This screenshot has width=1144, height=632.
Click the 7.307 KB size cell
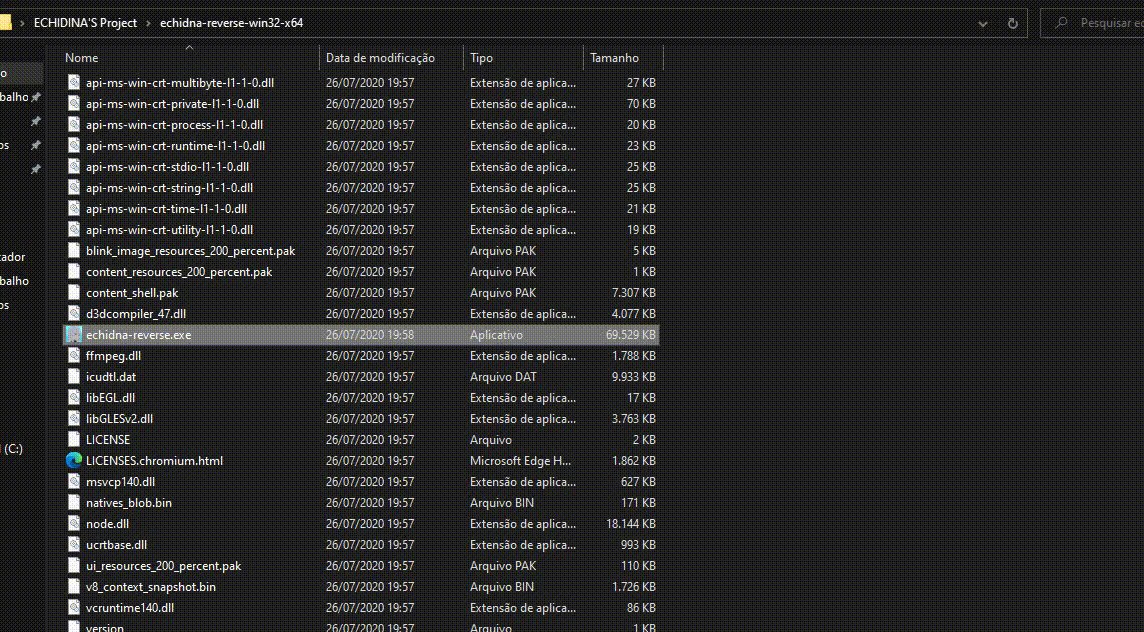pos(633,293)
